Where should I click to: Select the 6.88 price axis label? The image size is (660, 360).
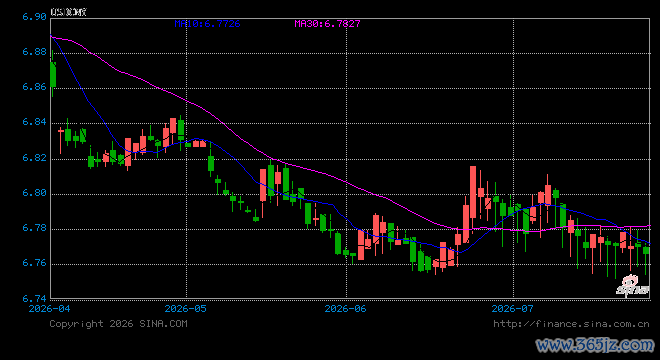[34, 52]
